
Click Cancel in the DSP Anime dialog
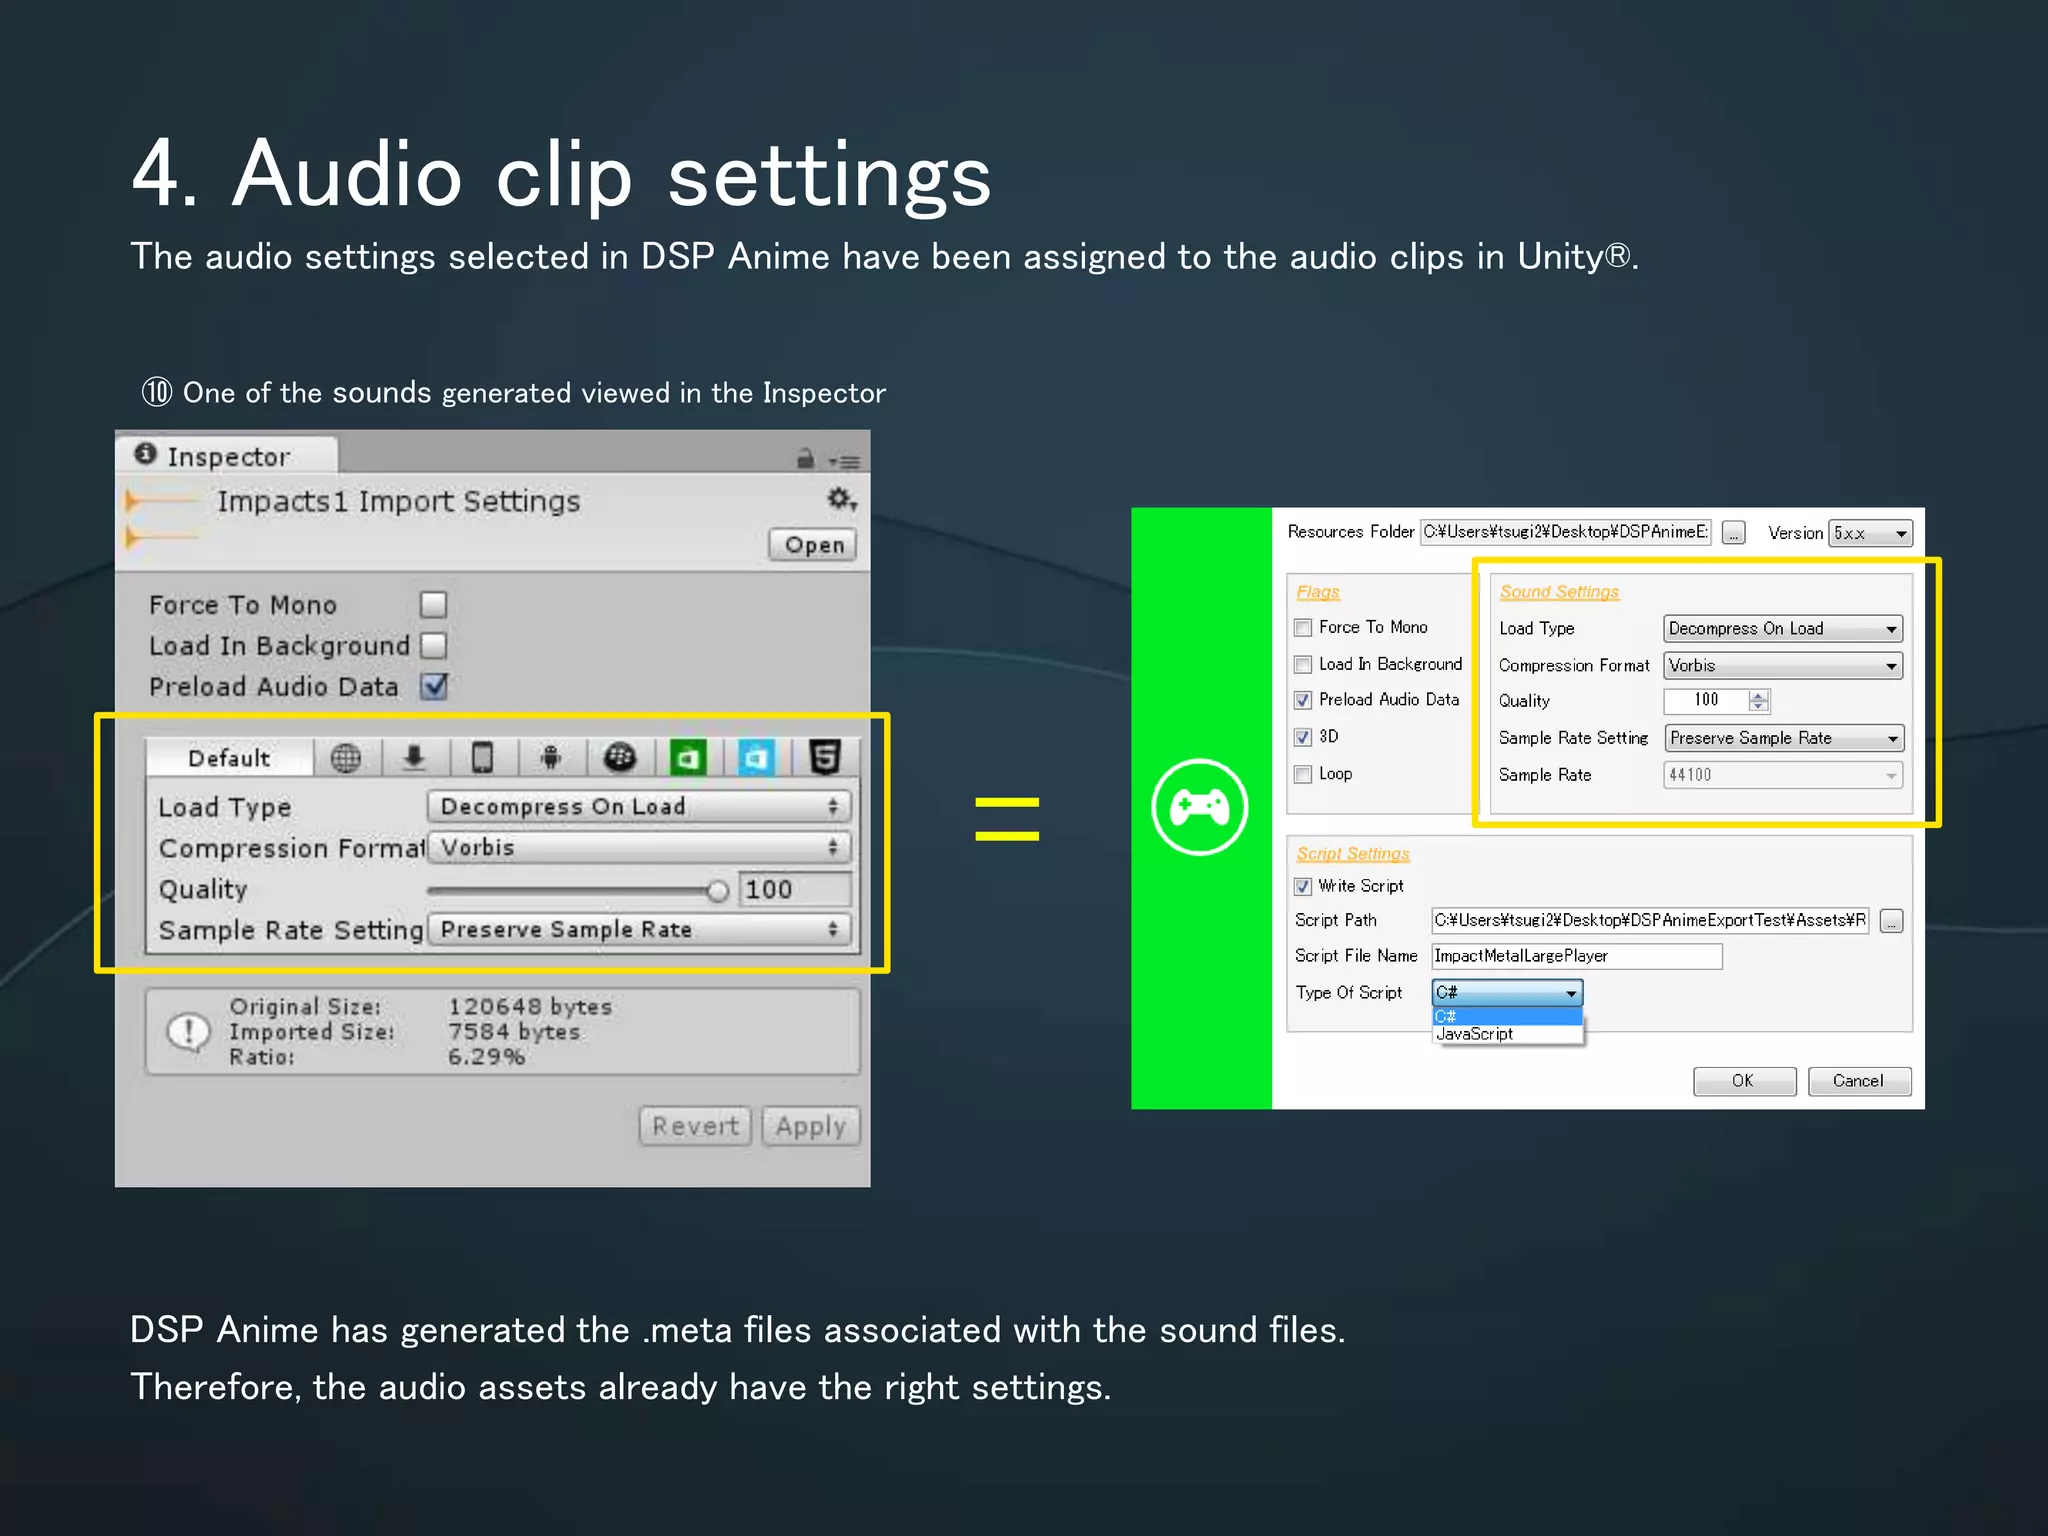(1859, 1081)
